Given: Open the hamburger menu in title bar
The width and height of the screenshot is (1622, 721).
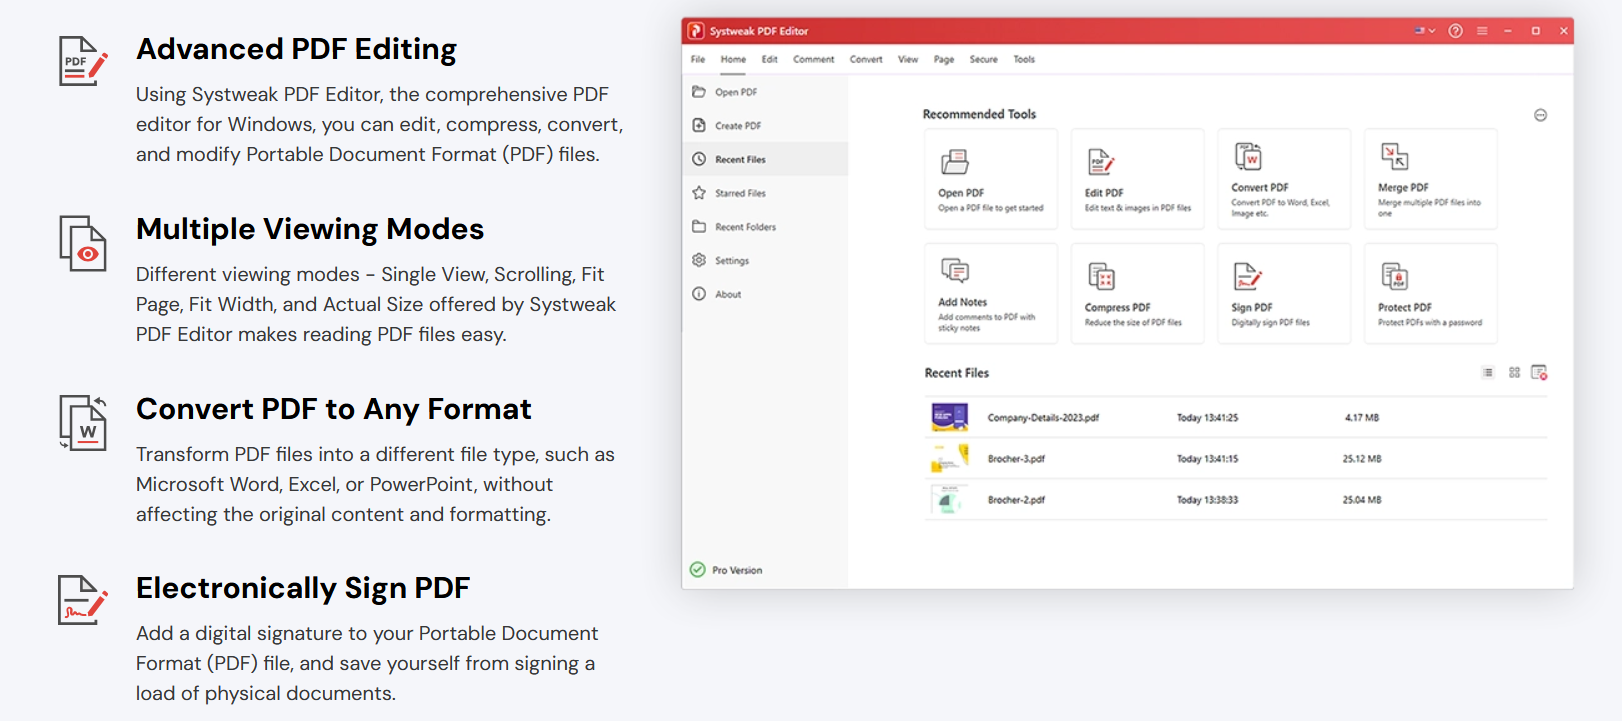Looking at the screenshot, I should point(1482,31).
